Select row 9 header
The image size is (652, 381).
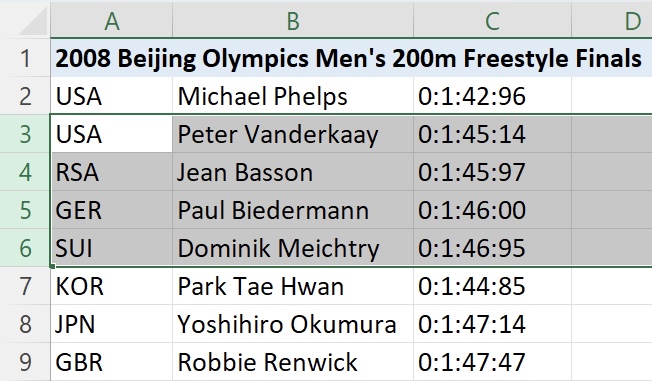[x=25, y=362]
